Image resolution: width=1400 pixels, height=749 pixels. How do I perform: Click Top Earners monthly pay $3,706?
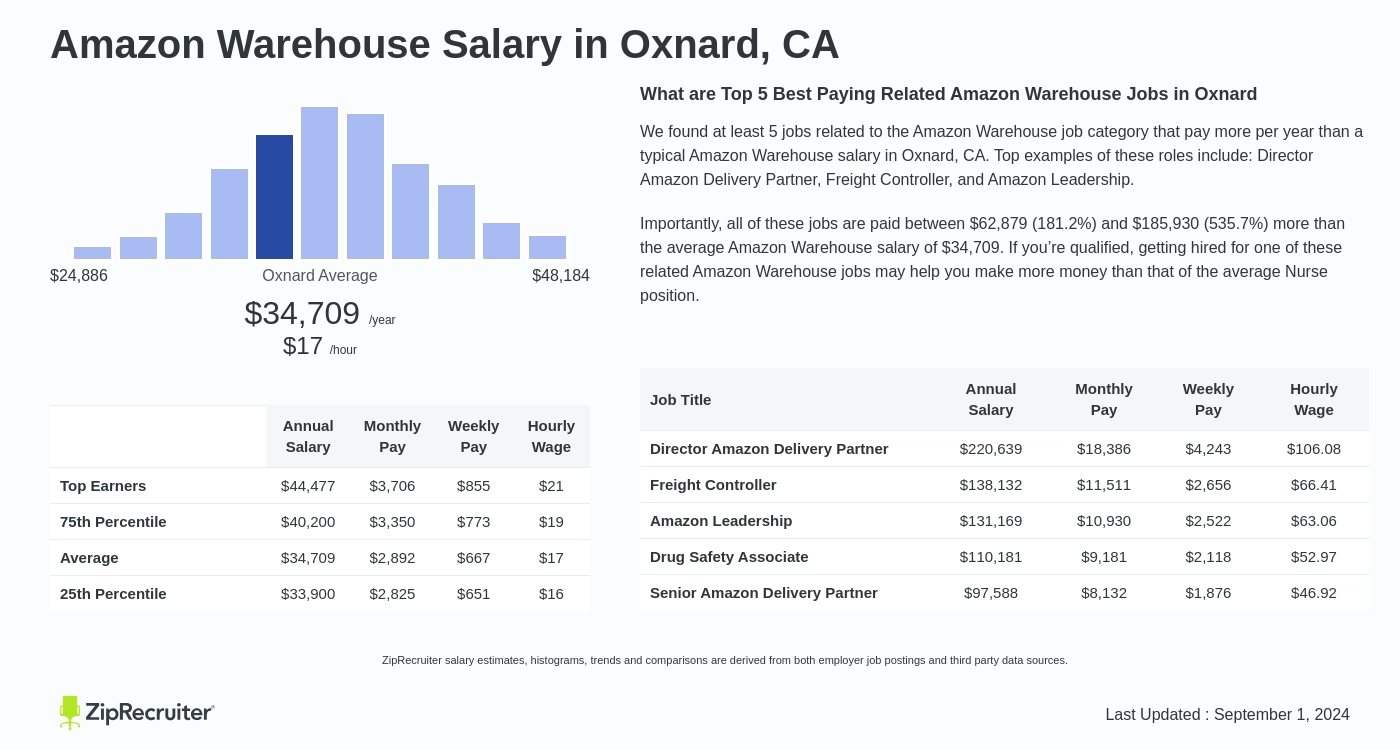392,486
